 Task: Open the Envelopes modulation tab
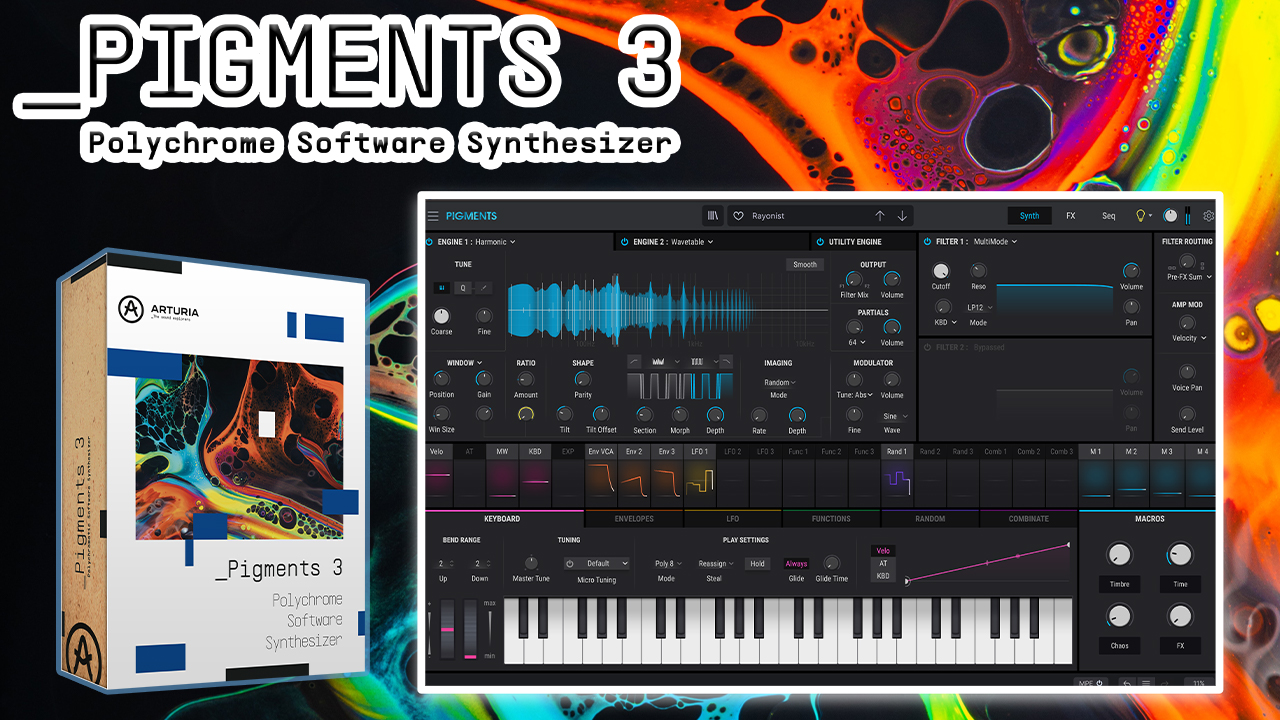[635, 519]
